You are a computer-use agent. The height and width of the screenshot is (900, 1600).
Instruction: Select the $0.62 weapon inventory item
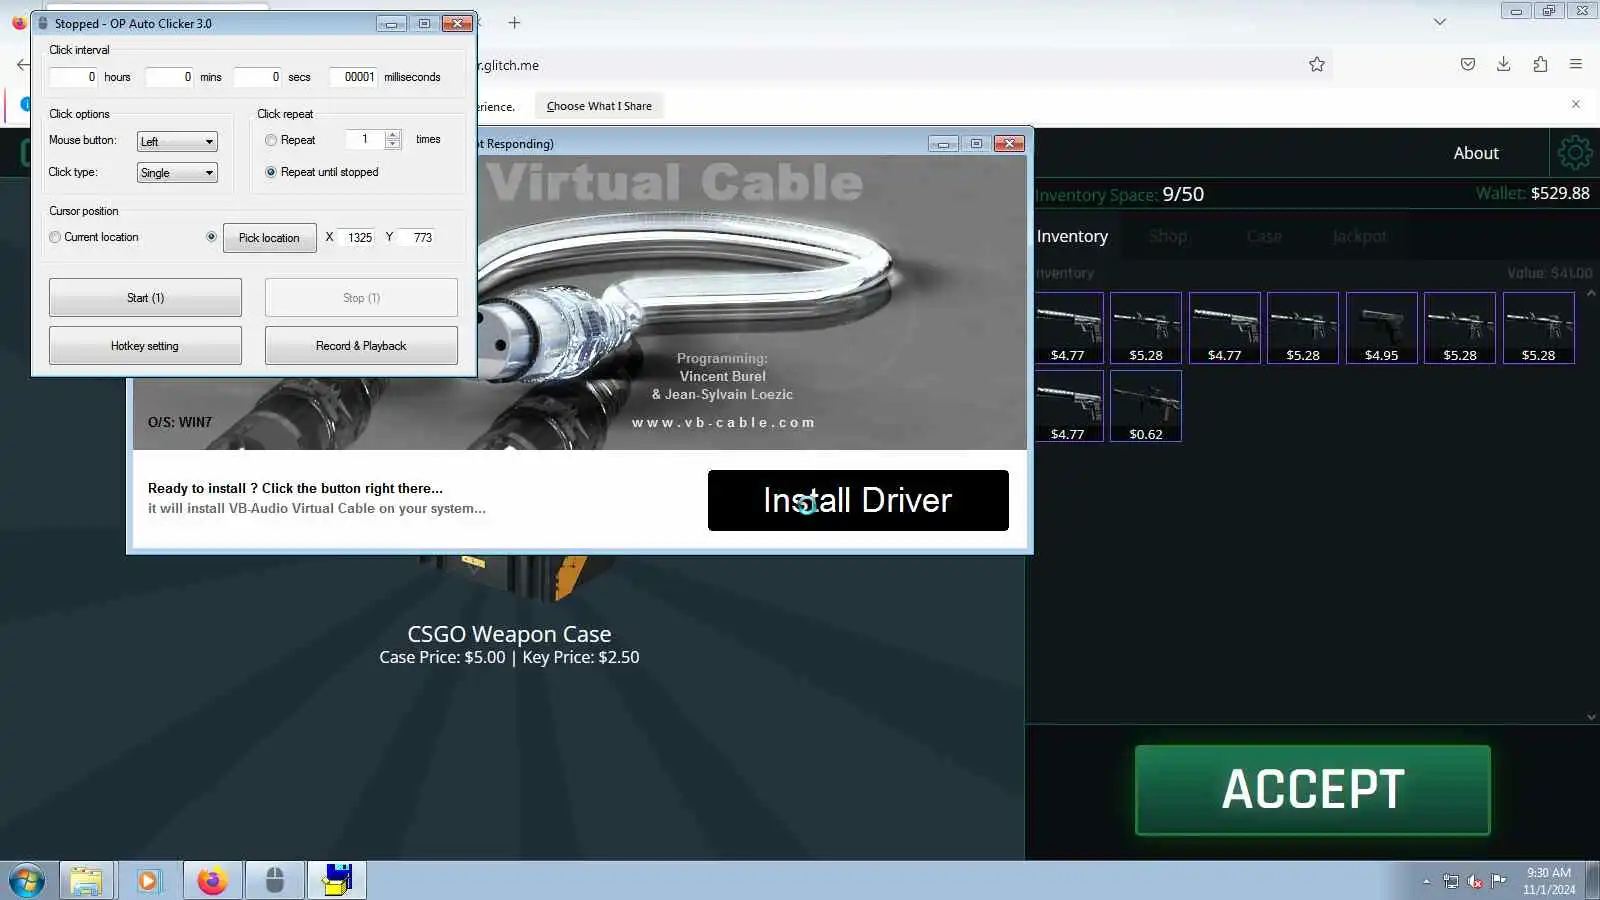[x=1146, y=406]
